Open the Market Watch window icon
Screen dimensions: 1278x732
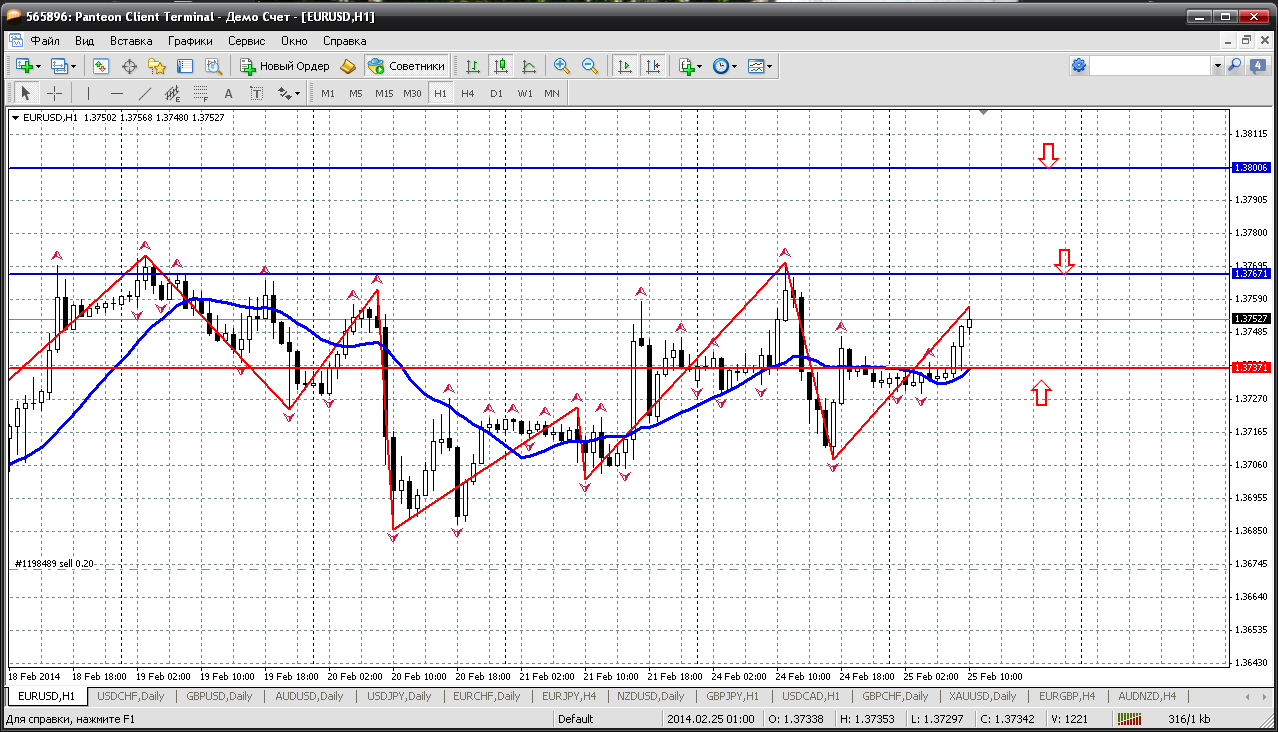click(x=101, y=66)
